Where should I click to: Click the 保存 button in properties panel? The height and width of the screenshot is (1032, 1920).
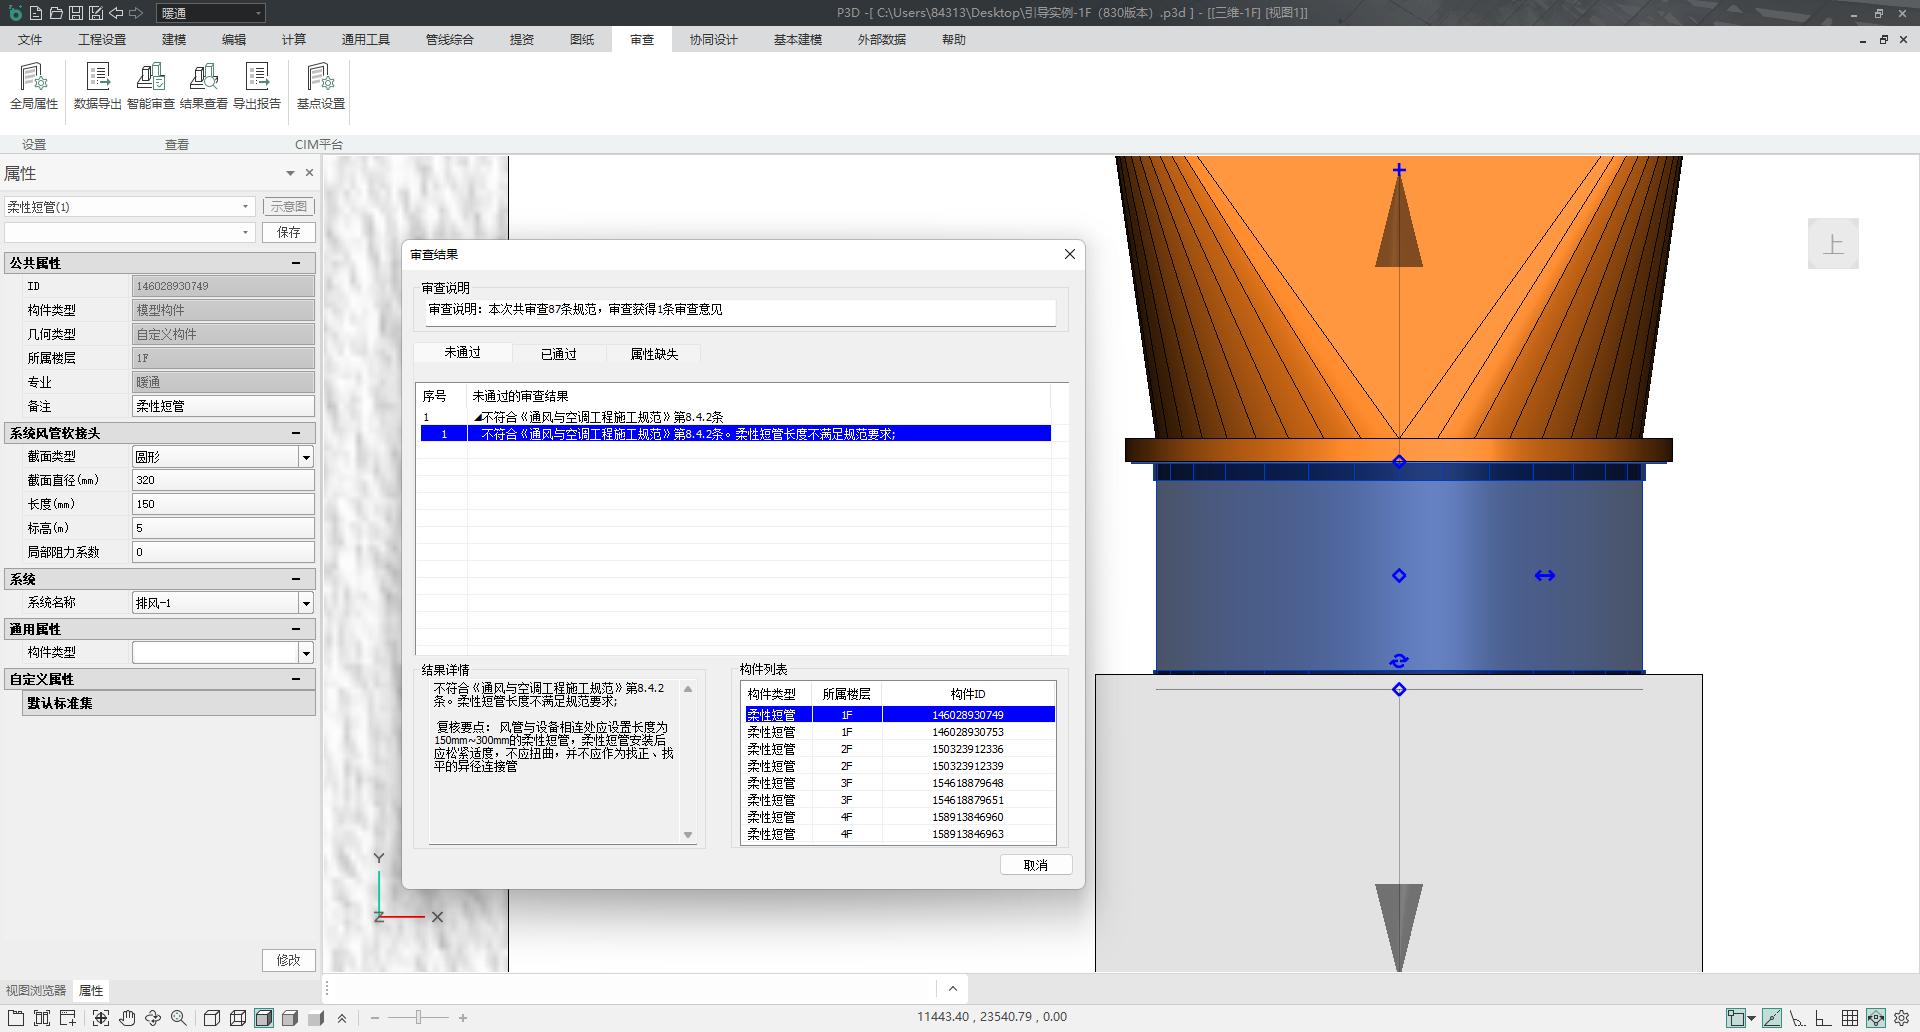289,232
